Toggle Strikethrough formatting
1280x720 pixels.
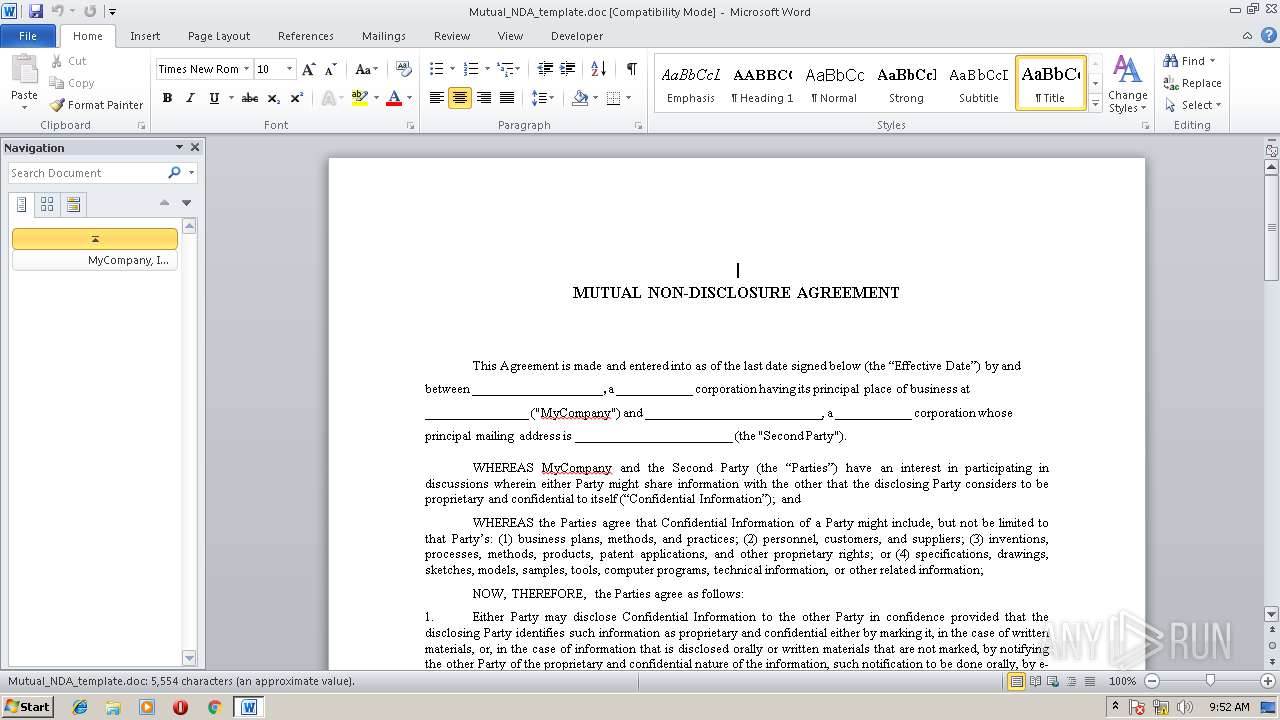250,98
